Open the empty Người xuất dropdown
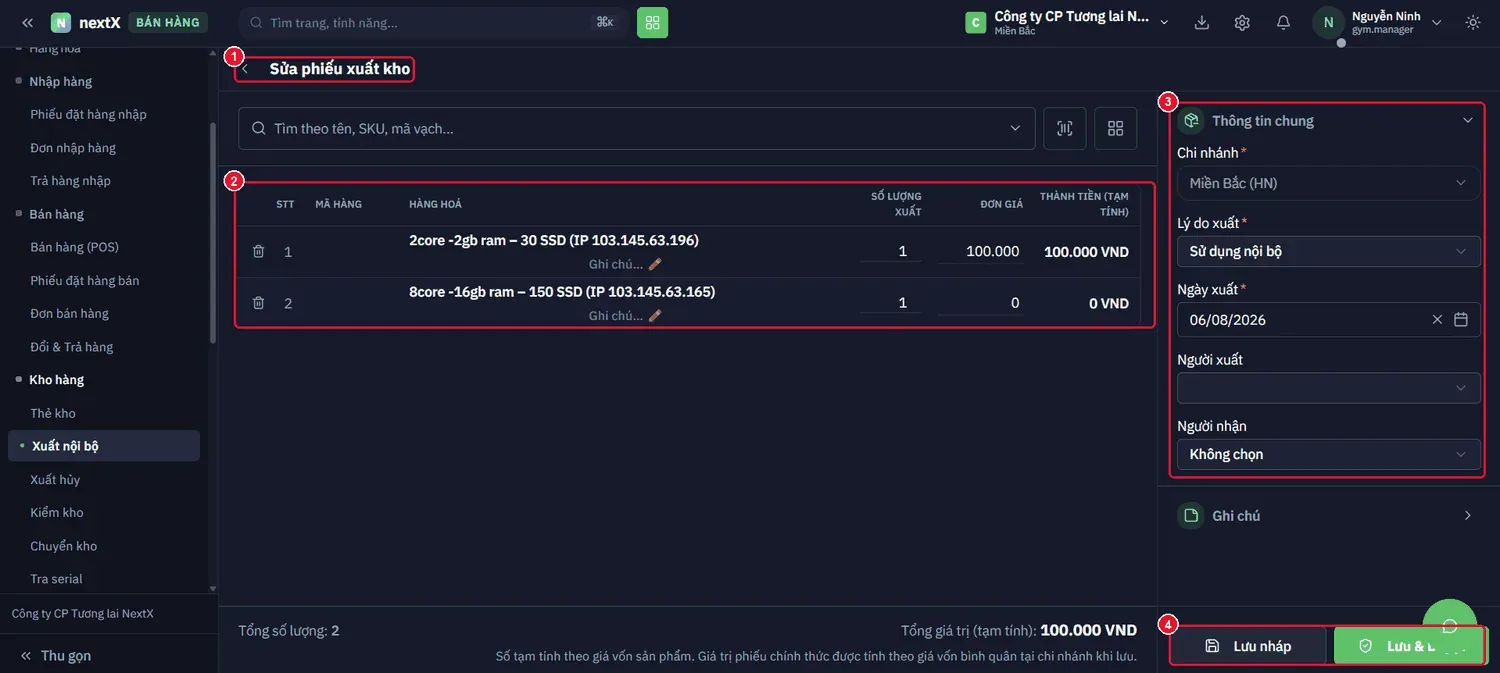 [x=1329, y=388]
